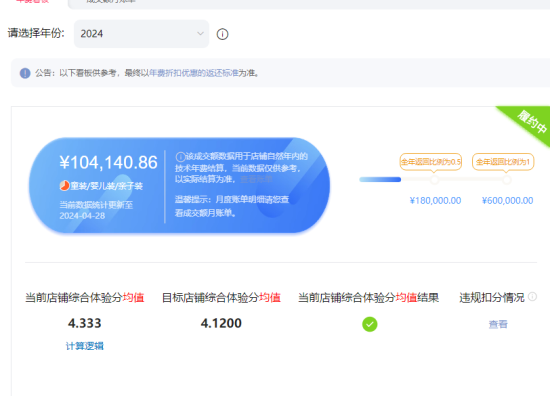Click the 全年返回比例为1 badge
This screenshot has width=550, height=396.
503,162
